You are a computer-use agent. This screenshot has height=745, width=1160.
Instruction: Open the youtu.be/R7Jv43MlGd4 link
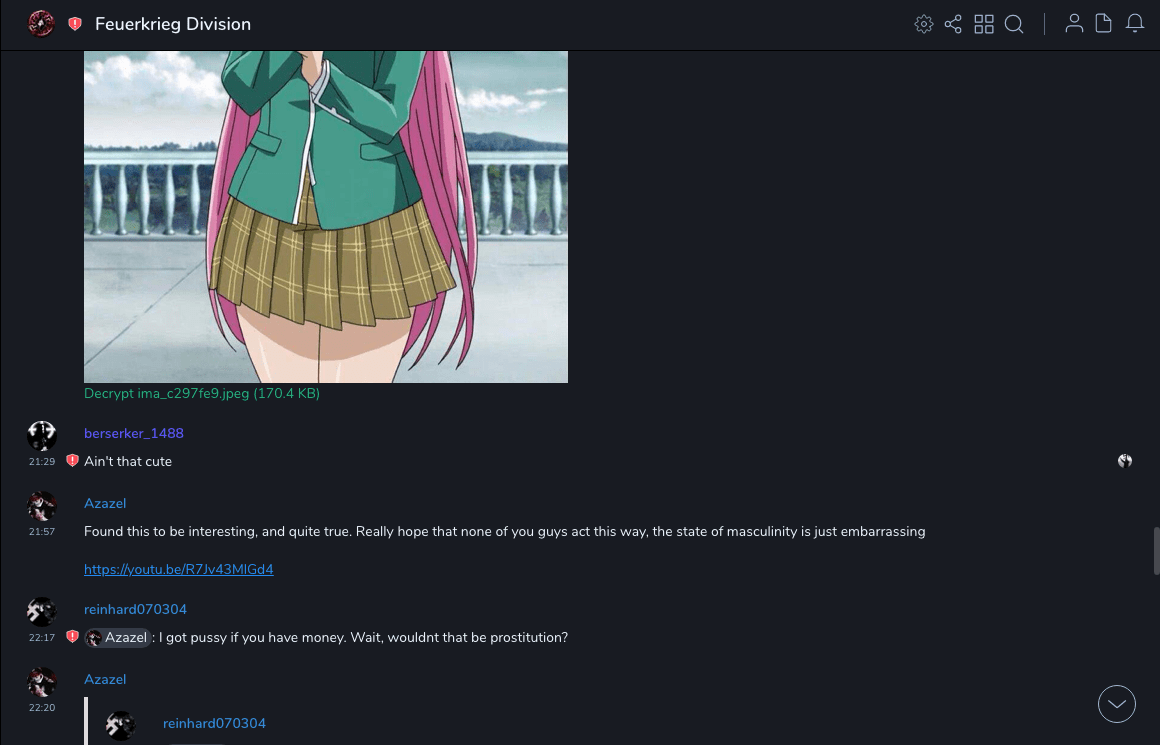point(178,569)
